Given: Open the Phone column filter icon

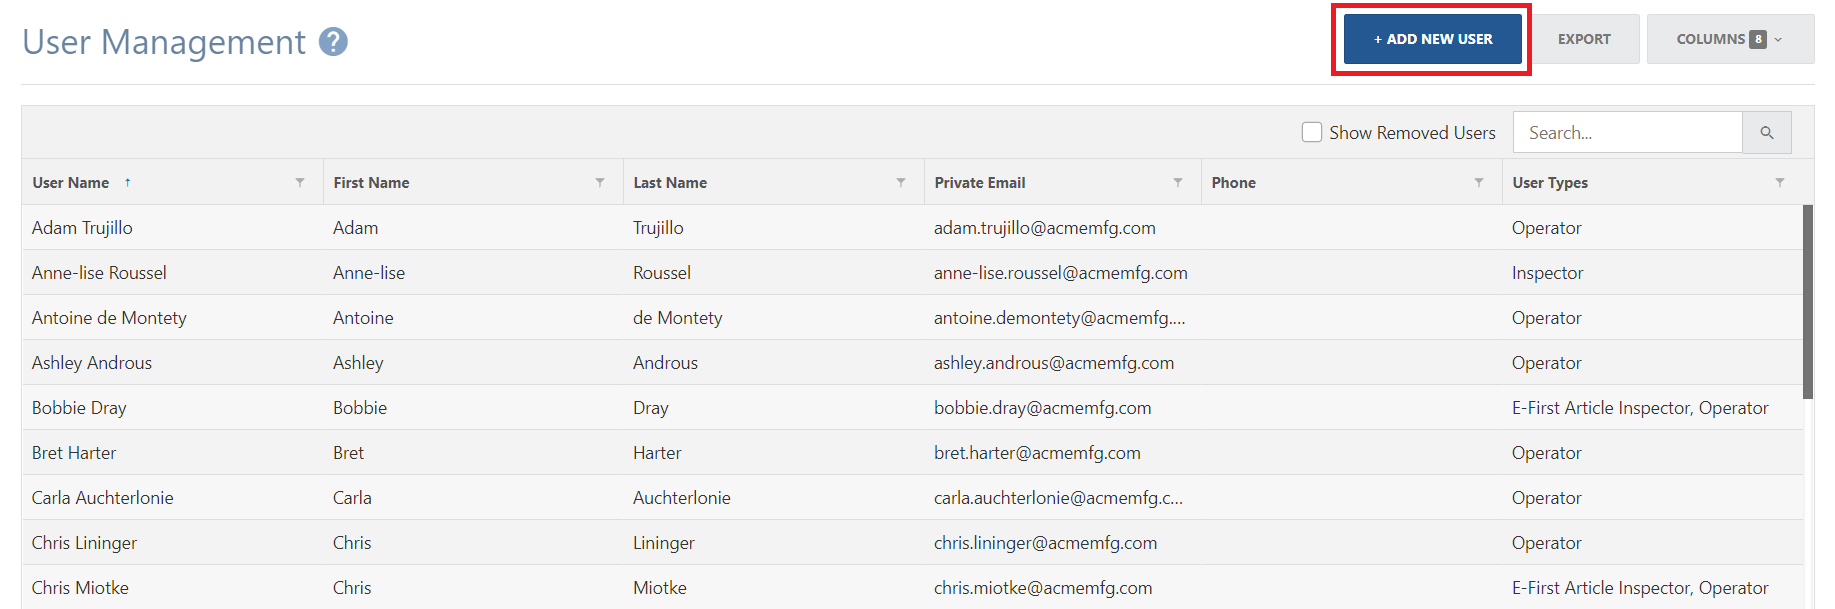Looking at the screenshot, I should pos(1479,182).
